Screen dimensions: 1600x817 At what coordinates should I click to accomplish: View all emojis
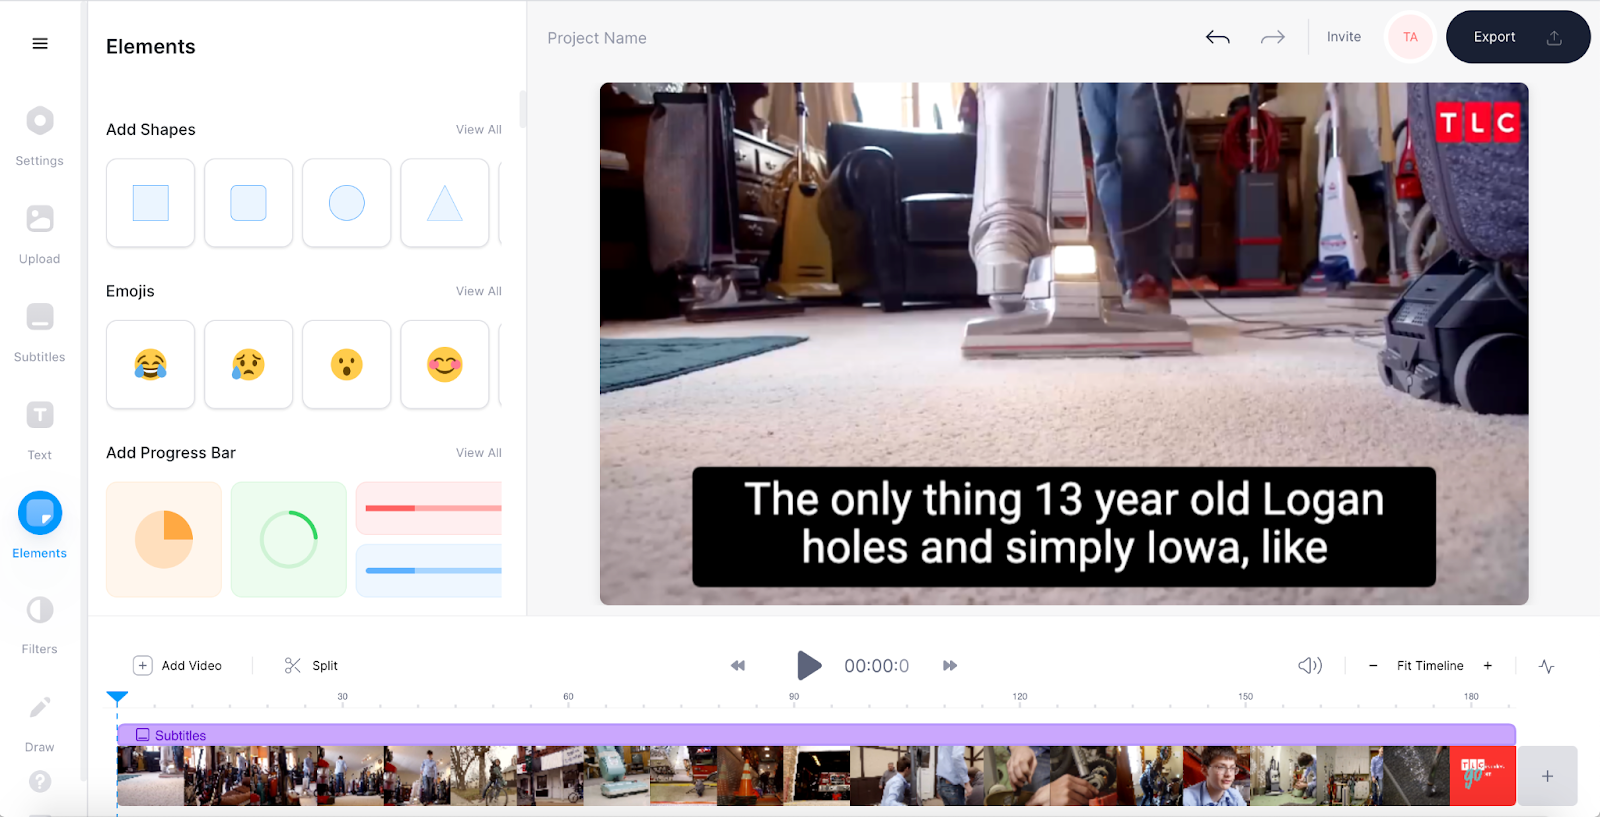pyautogui.click(x=479, y=291)
